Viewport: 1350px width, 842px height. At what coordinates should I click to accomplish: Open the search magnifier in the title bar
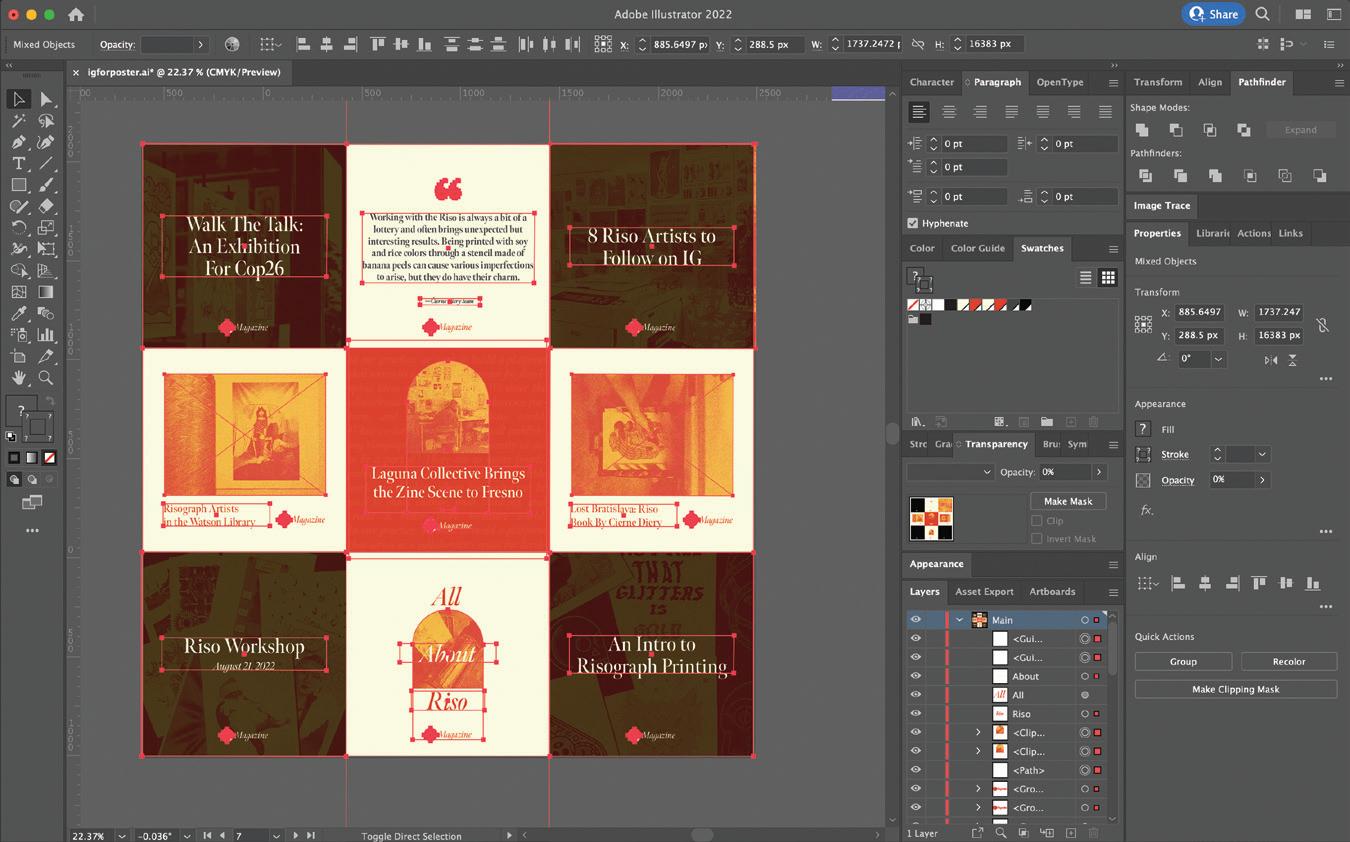click(x=1263, y=14)
